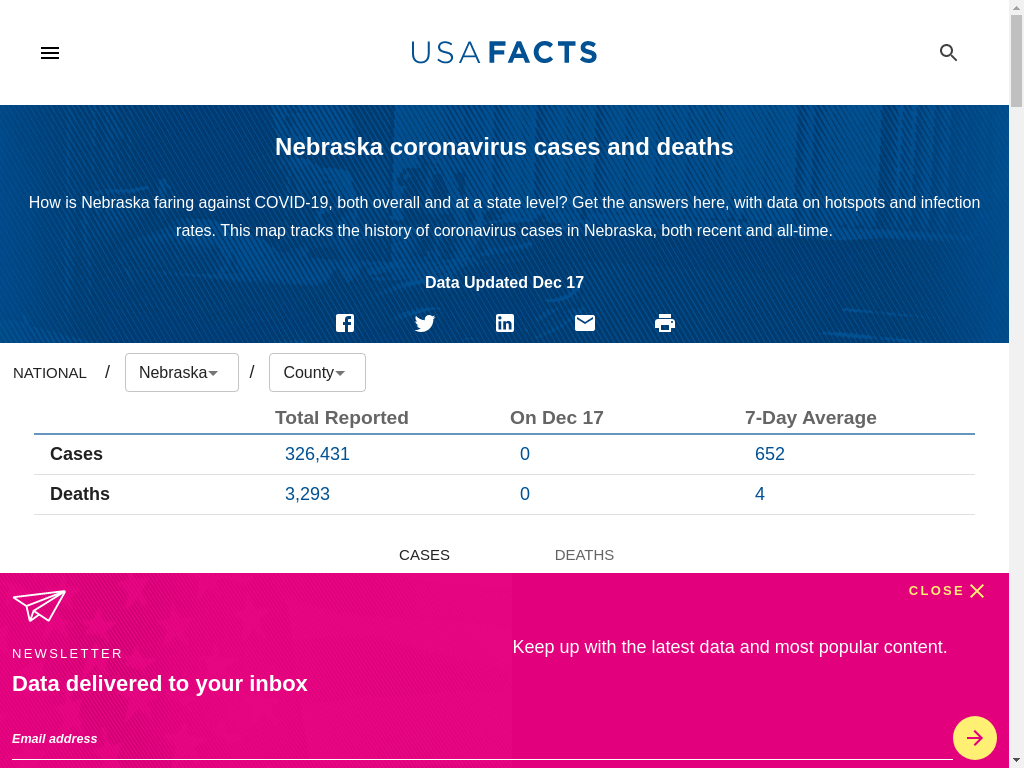Print the page using printer icon
Image resolution: width=1024 pixels, height=768 pixels.
(665, 323)
